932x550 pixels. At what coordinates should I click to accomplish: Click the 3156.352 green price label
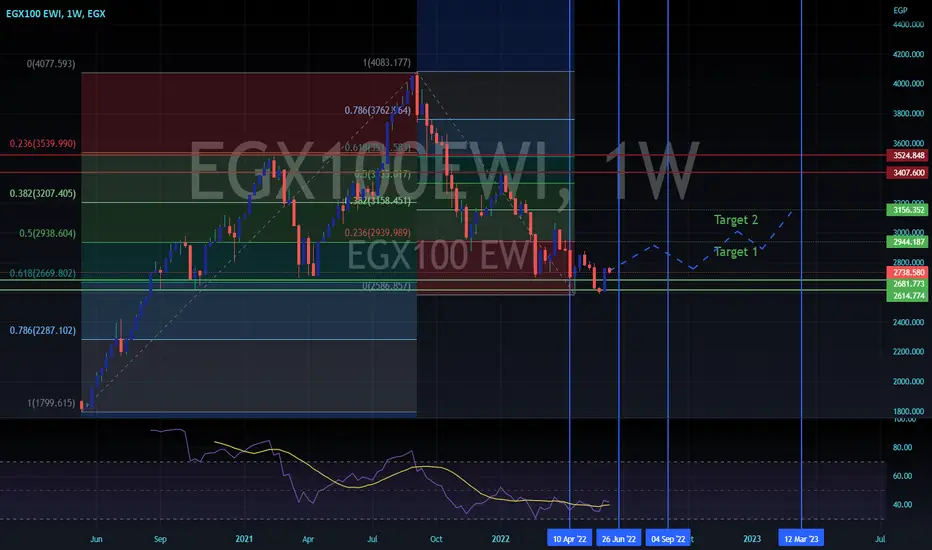coord(908,210)
